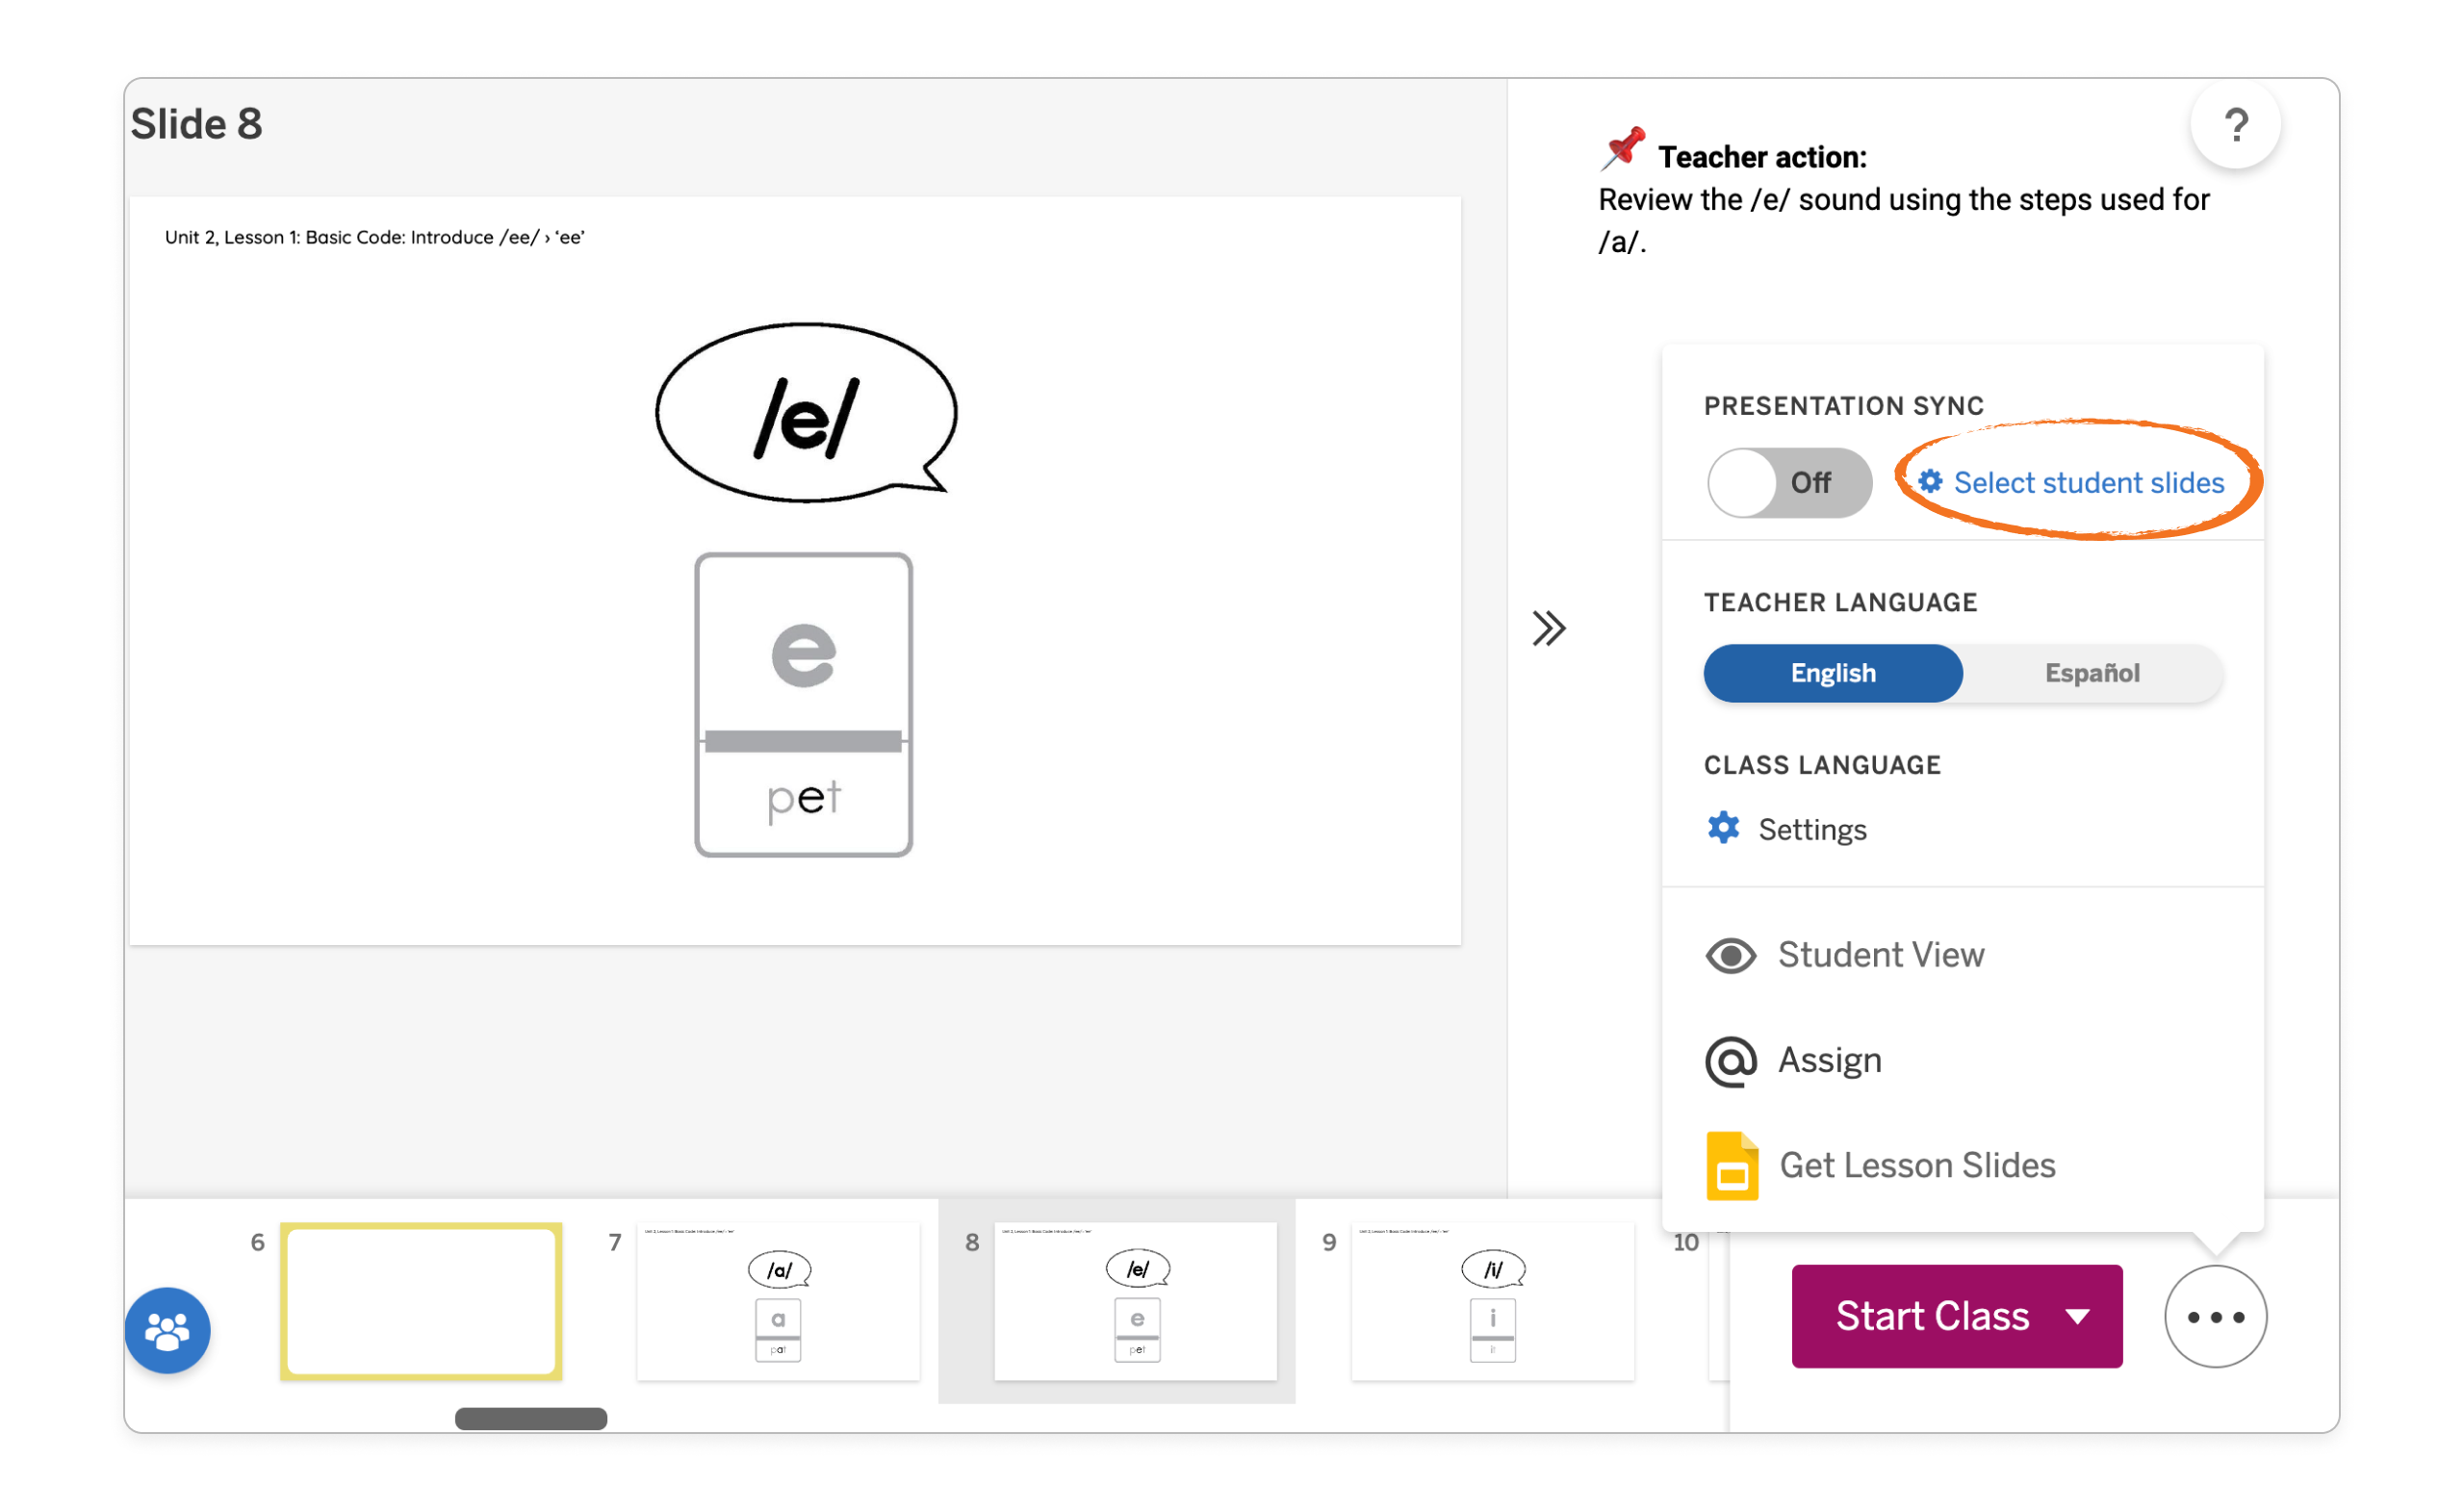2464x1511 pixels.
Task: Choose Assign from the options menu
Action: 1829,1061
